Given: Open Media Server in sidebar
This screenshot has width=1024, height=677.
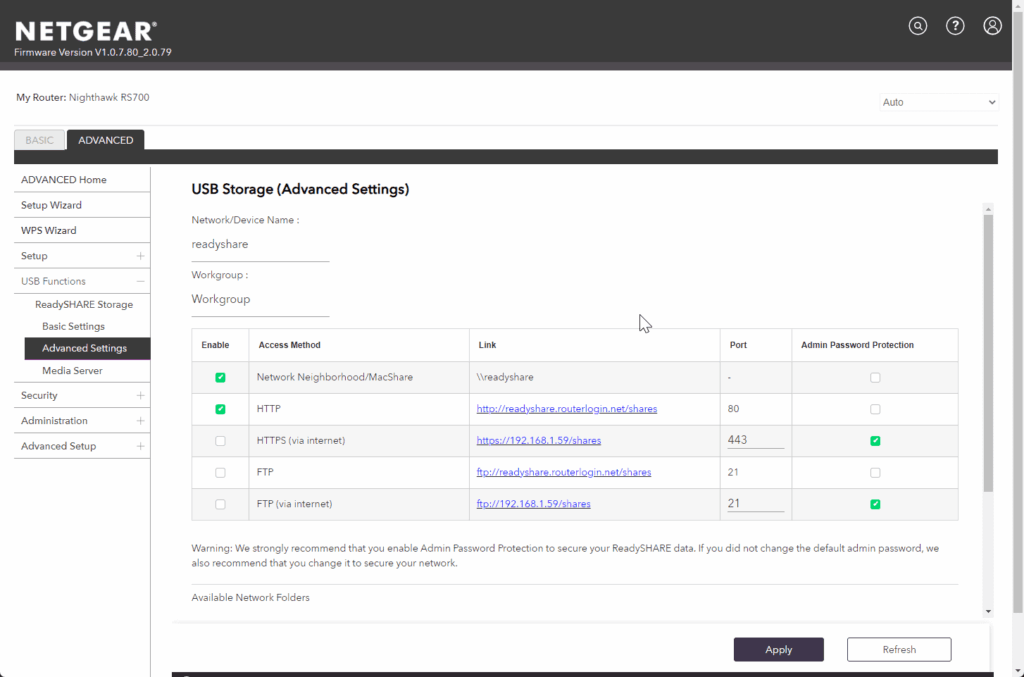Looking at the screenshot, I should coord(72,371).
